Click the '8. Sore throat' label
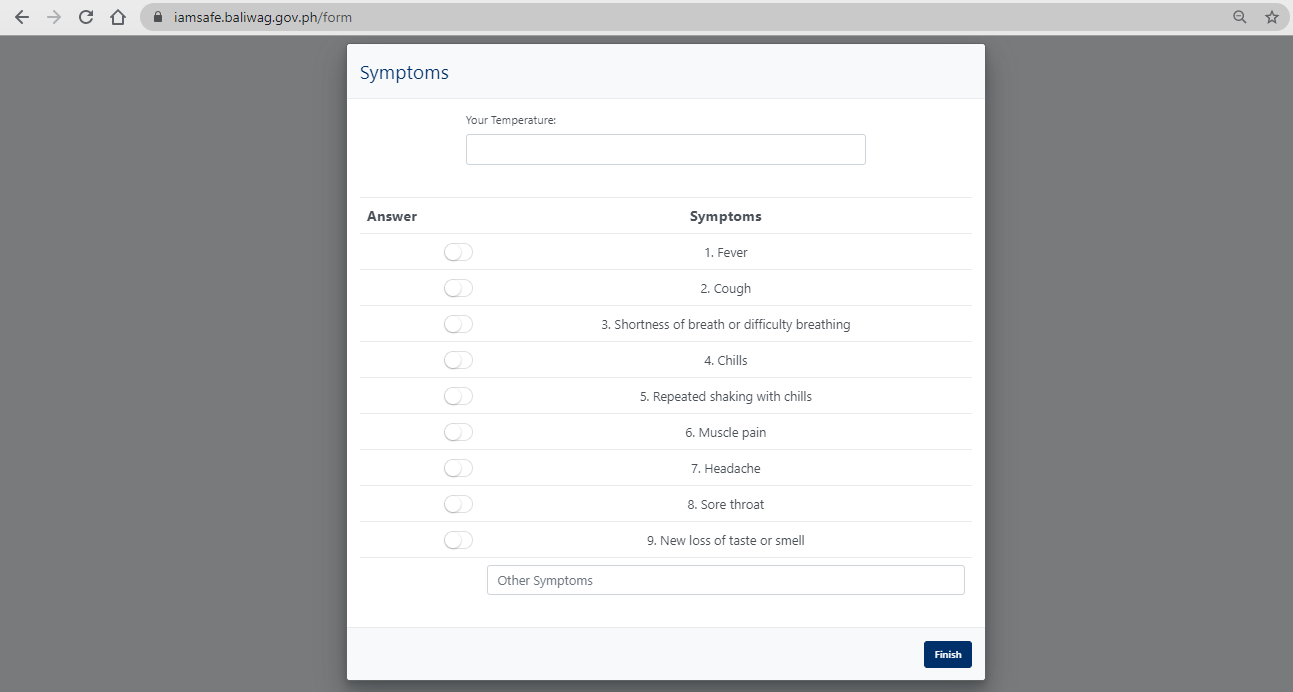The width and height of the screenshot is (1293, 692). pyautogui.click(x=726, y=504)
